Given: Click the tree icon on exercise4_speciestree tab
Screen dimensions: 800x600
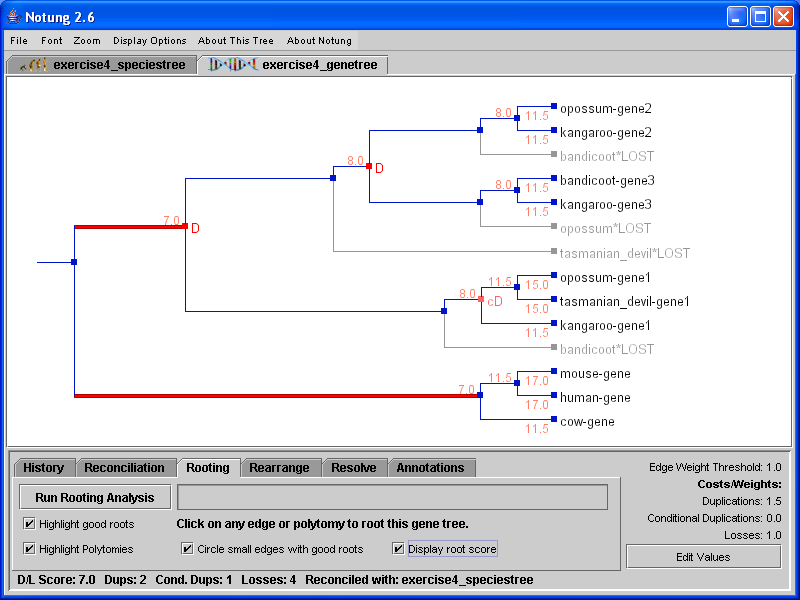Looking at the screenshot, I should tap(35, 65).
